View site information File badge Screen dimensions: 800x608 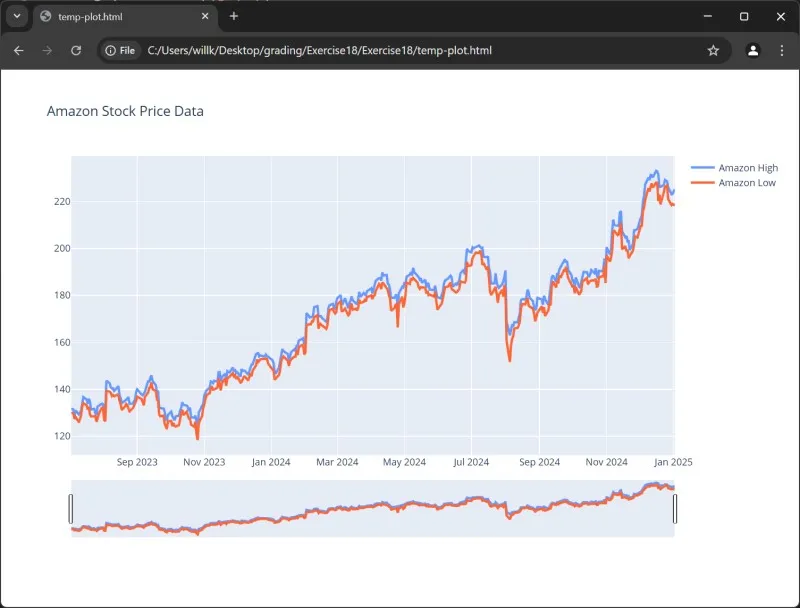pos(120,50)
